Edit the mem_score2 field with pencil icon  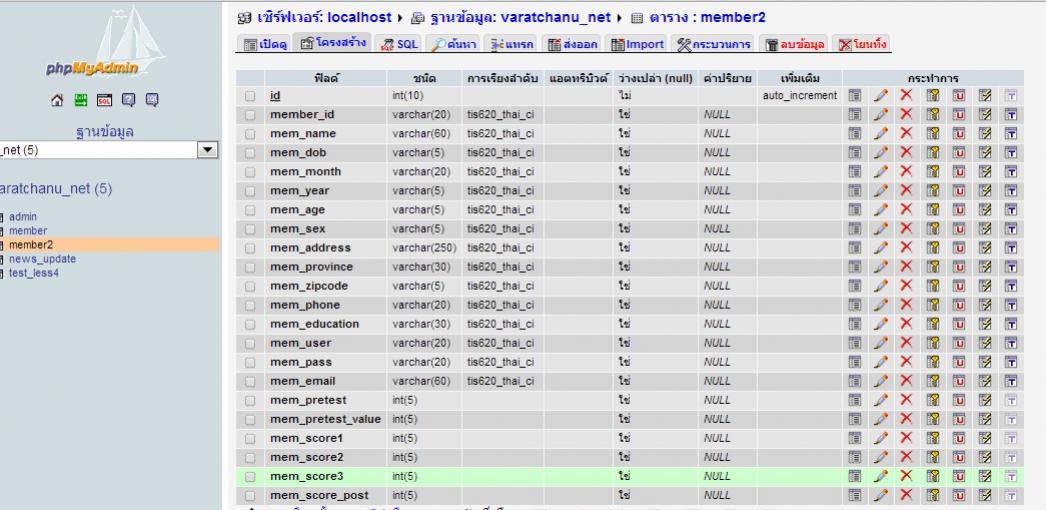pos(881,457)
